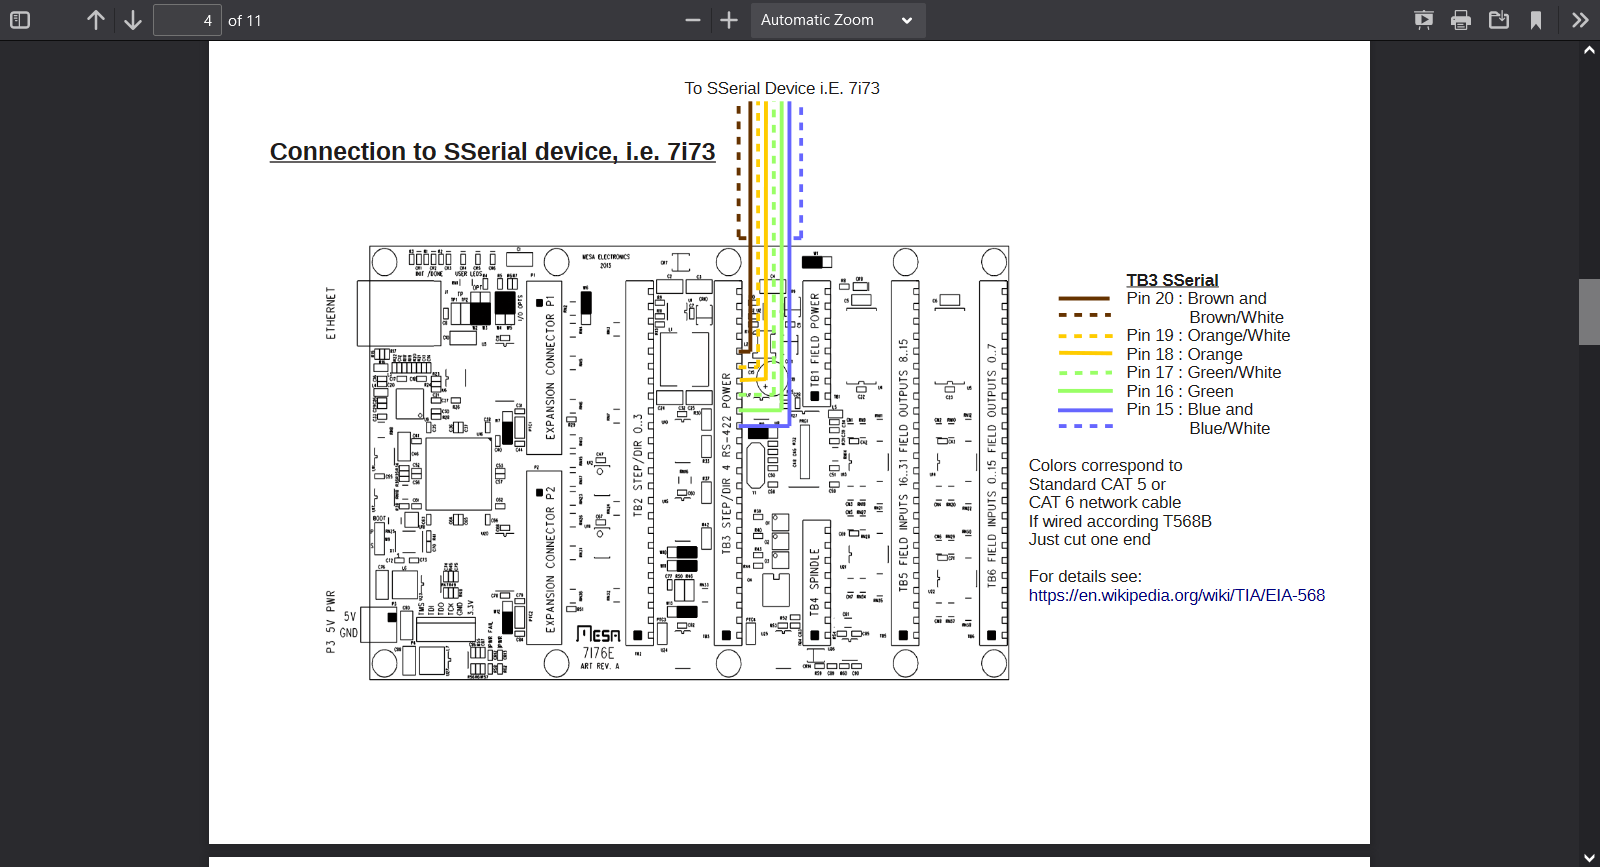This screenshot has width=1600, height=867.
Task: Click the vertical scrollbar thumb
Action: pos(1589,312)
